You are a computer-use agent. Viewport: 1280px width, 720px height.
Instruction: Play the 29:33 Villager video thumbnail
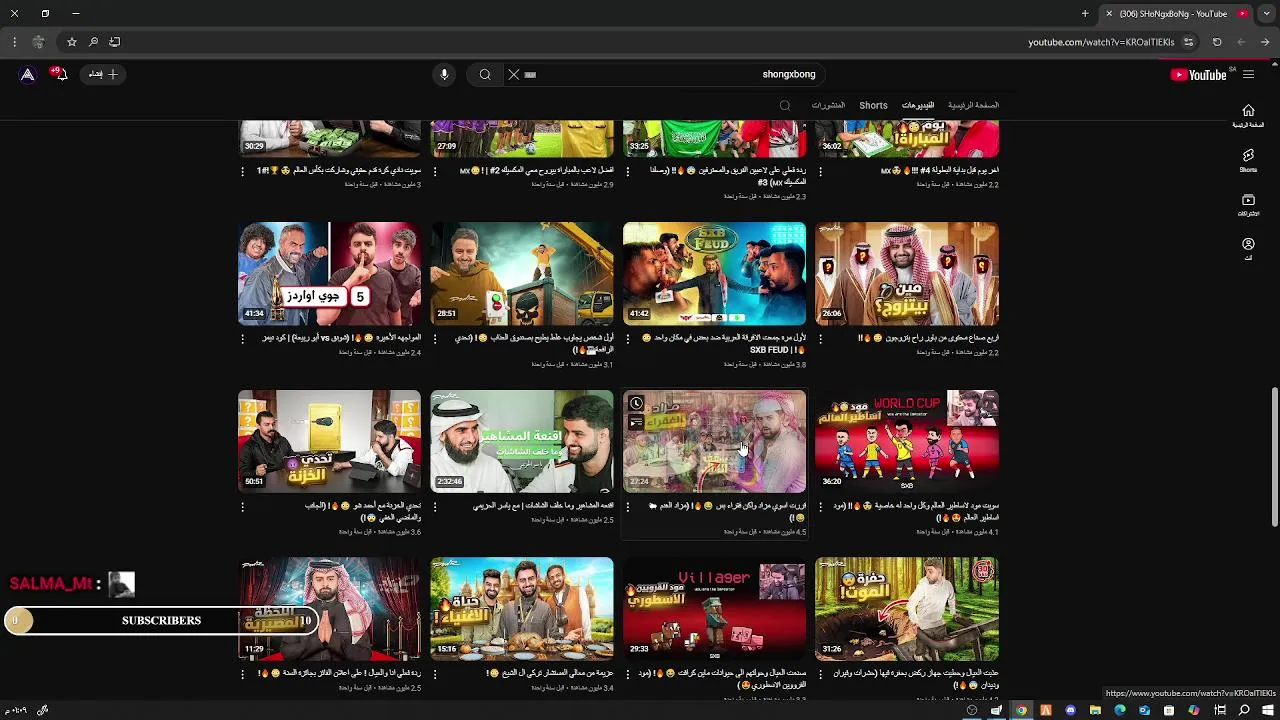(714, 608)
